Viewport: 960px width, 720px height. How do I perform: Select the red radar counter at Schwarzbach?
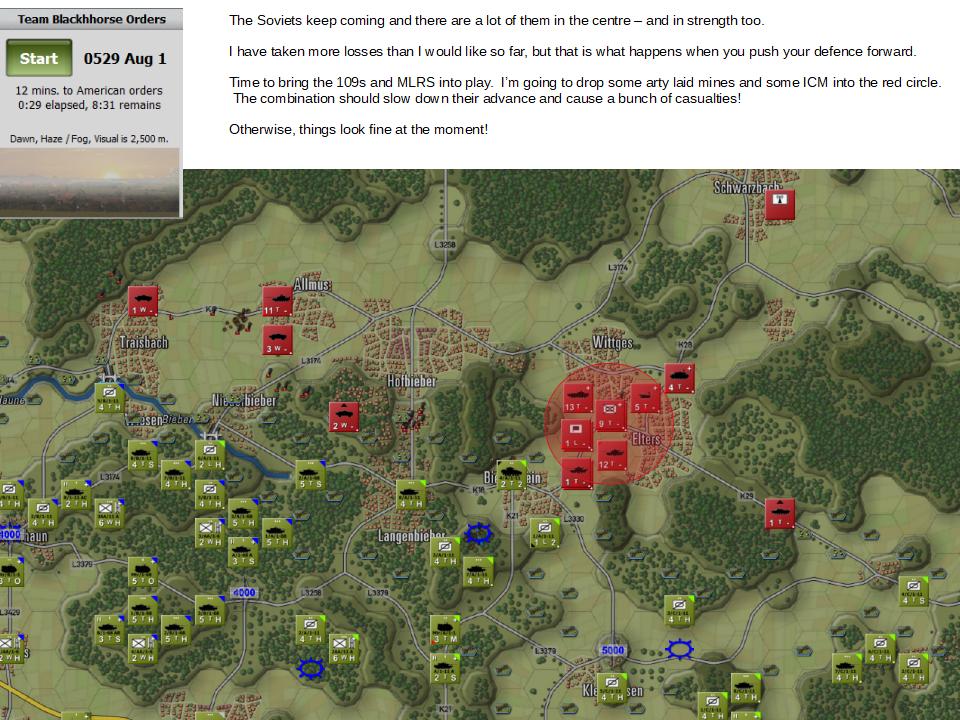779,204
